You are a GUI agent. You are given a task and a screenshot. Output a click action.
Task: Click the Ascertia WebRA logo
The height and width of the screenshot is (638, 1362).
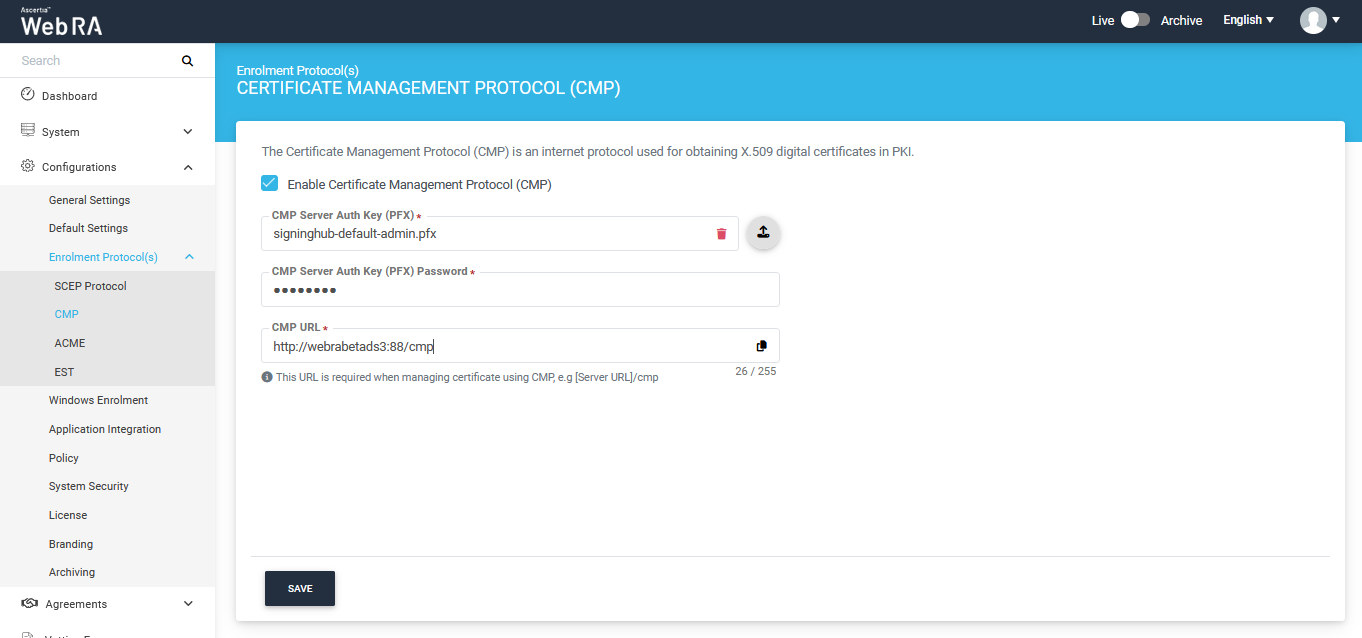(61, 22)
